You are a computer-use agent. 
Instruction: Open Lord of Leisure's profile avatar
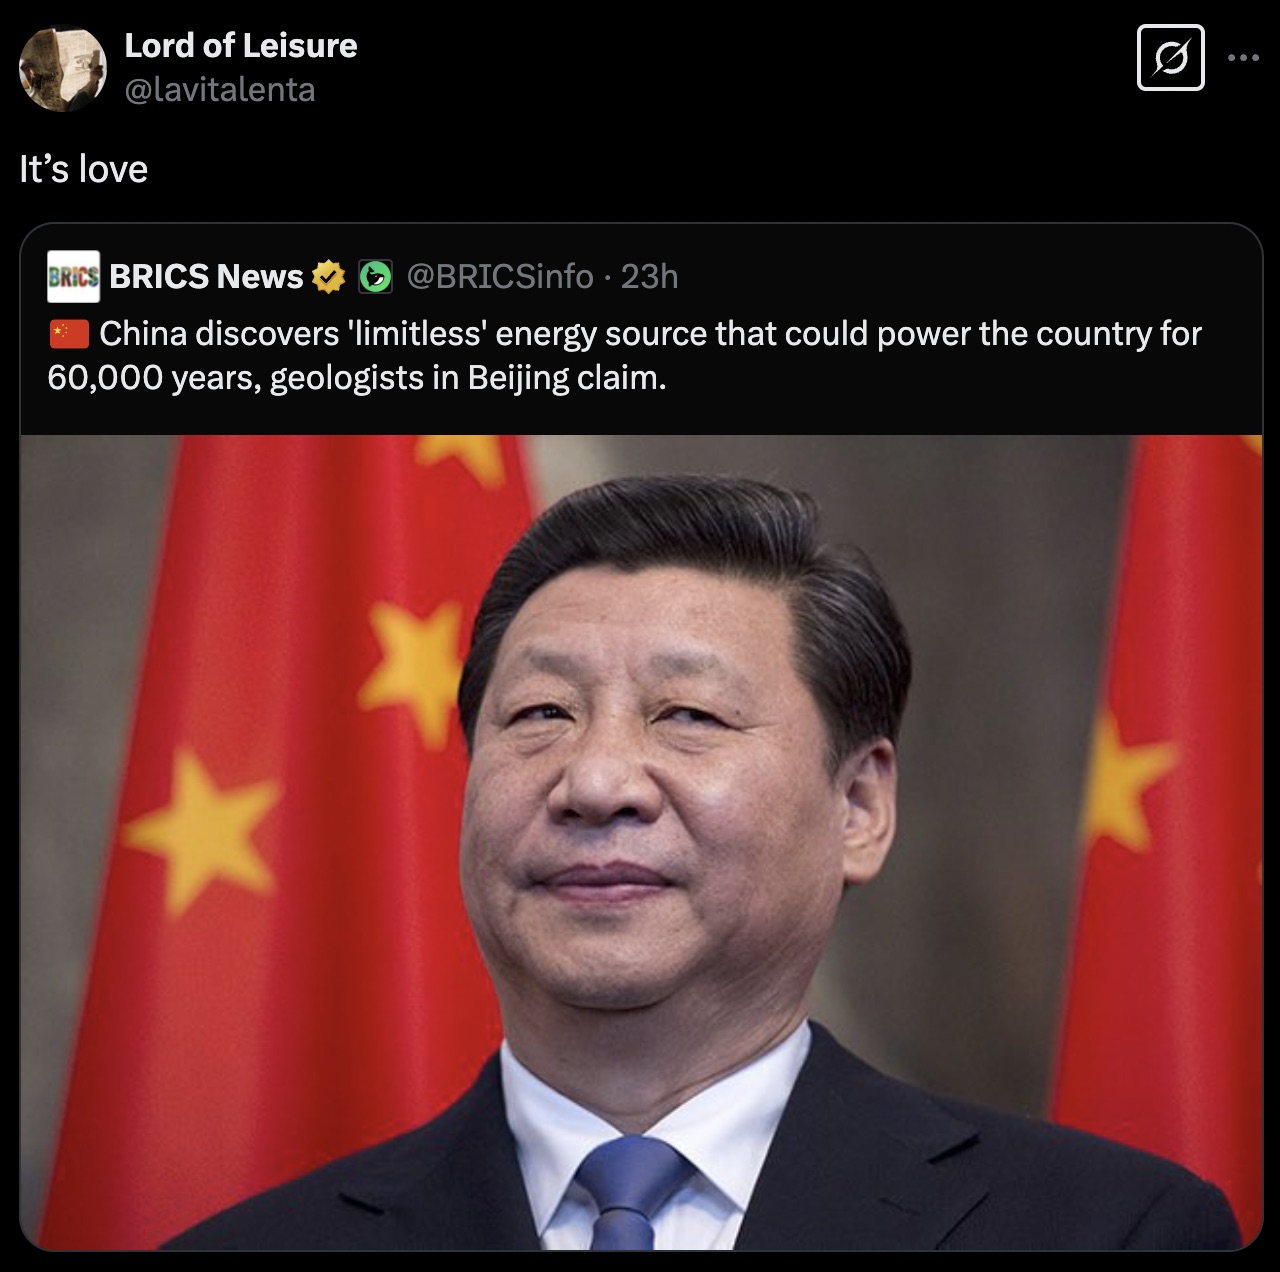pos(63,68)
